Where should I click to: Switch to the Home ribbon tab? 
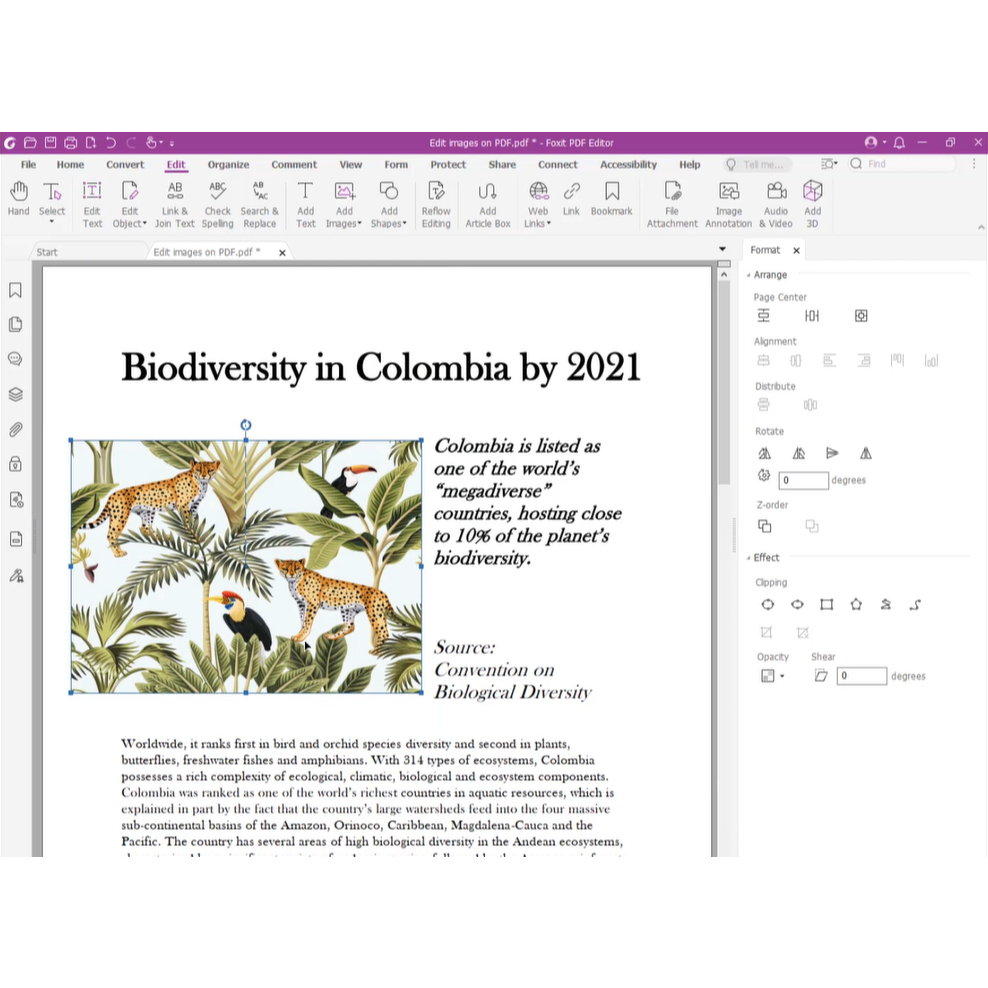71,165
